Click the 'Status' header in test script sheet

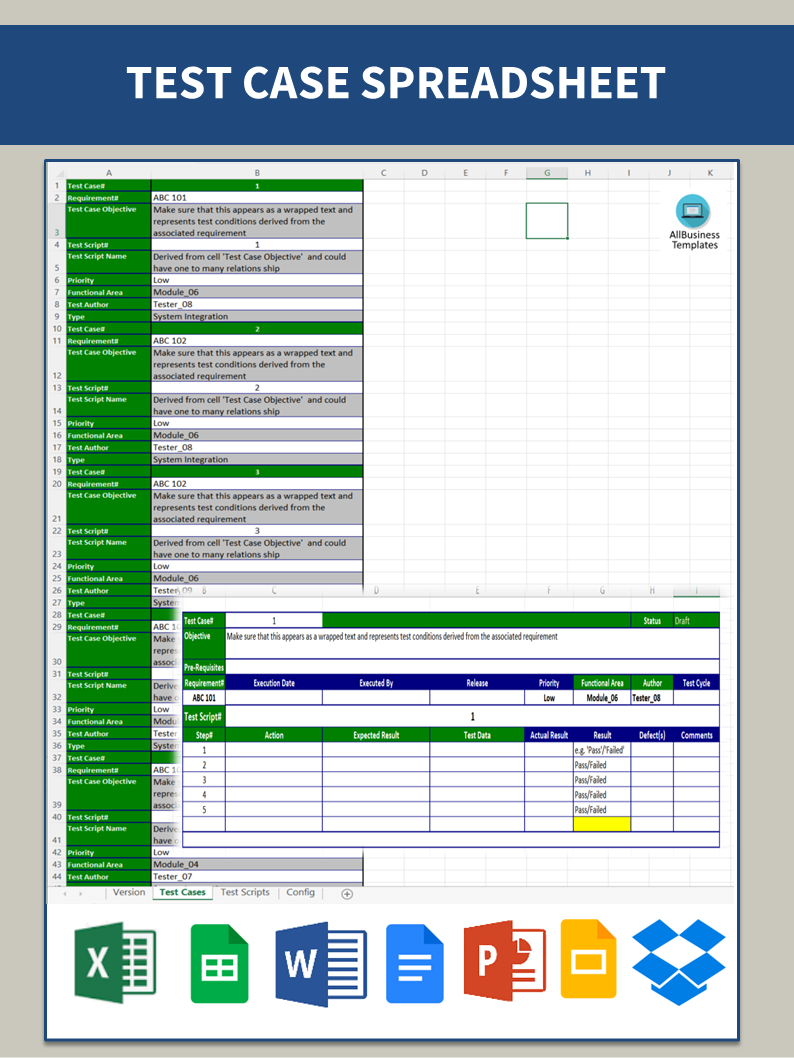[652, 621]
